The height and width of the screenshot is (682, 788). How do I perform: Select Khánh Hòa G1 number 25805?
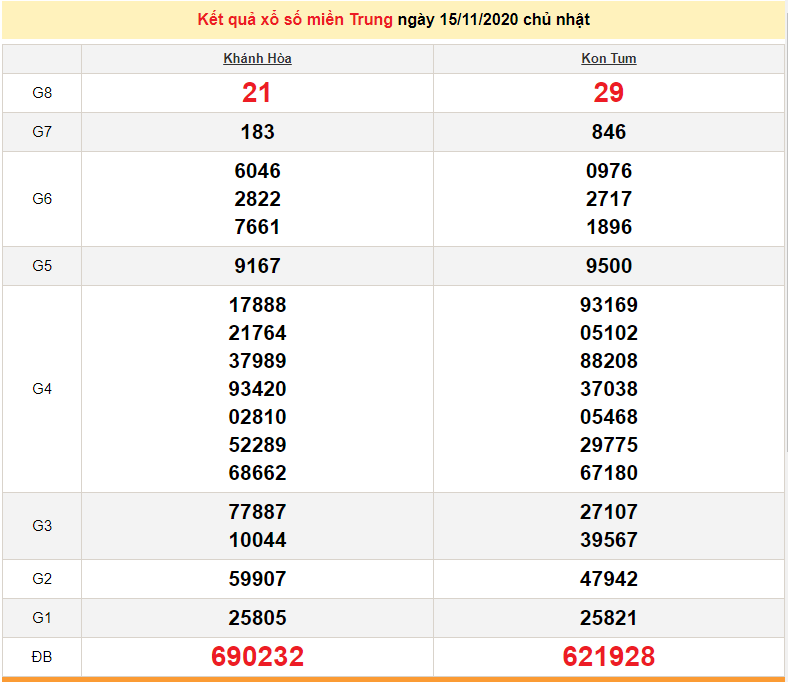[257, 618]
